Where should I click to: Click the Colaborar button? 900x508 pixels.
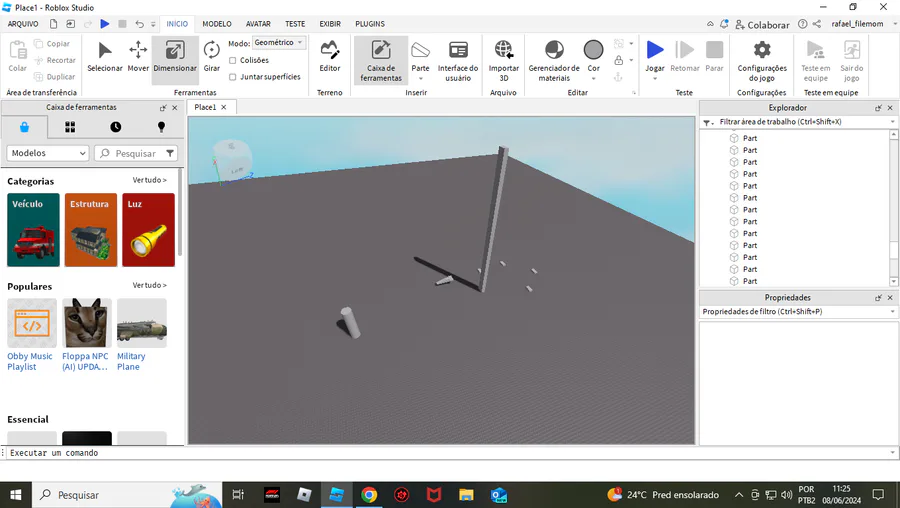[x=762, y=25]
